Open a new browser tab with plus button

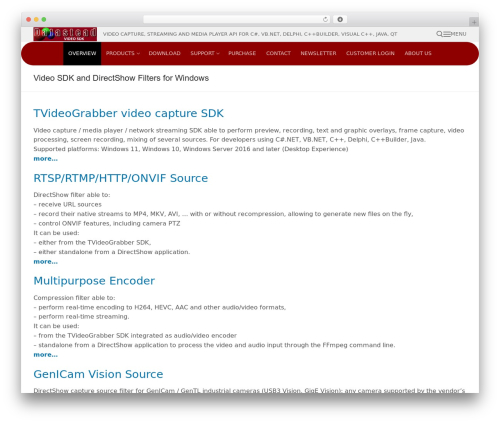pos(474,22)
